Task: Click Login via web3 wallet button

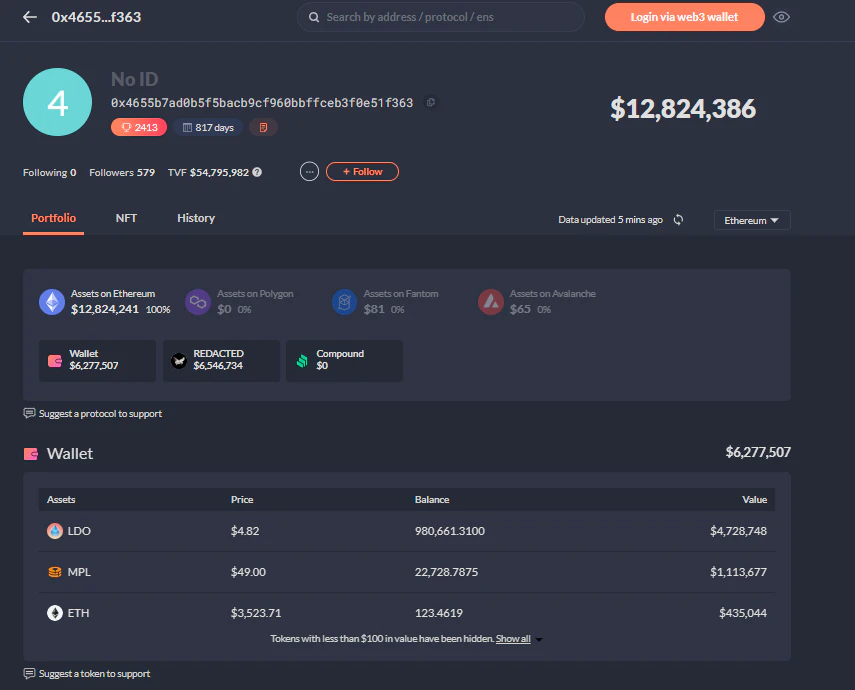Action: pos(684,17)
